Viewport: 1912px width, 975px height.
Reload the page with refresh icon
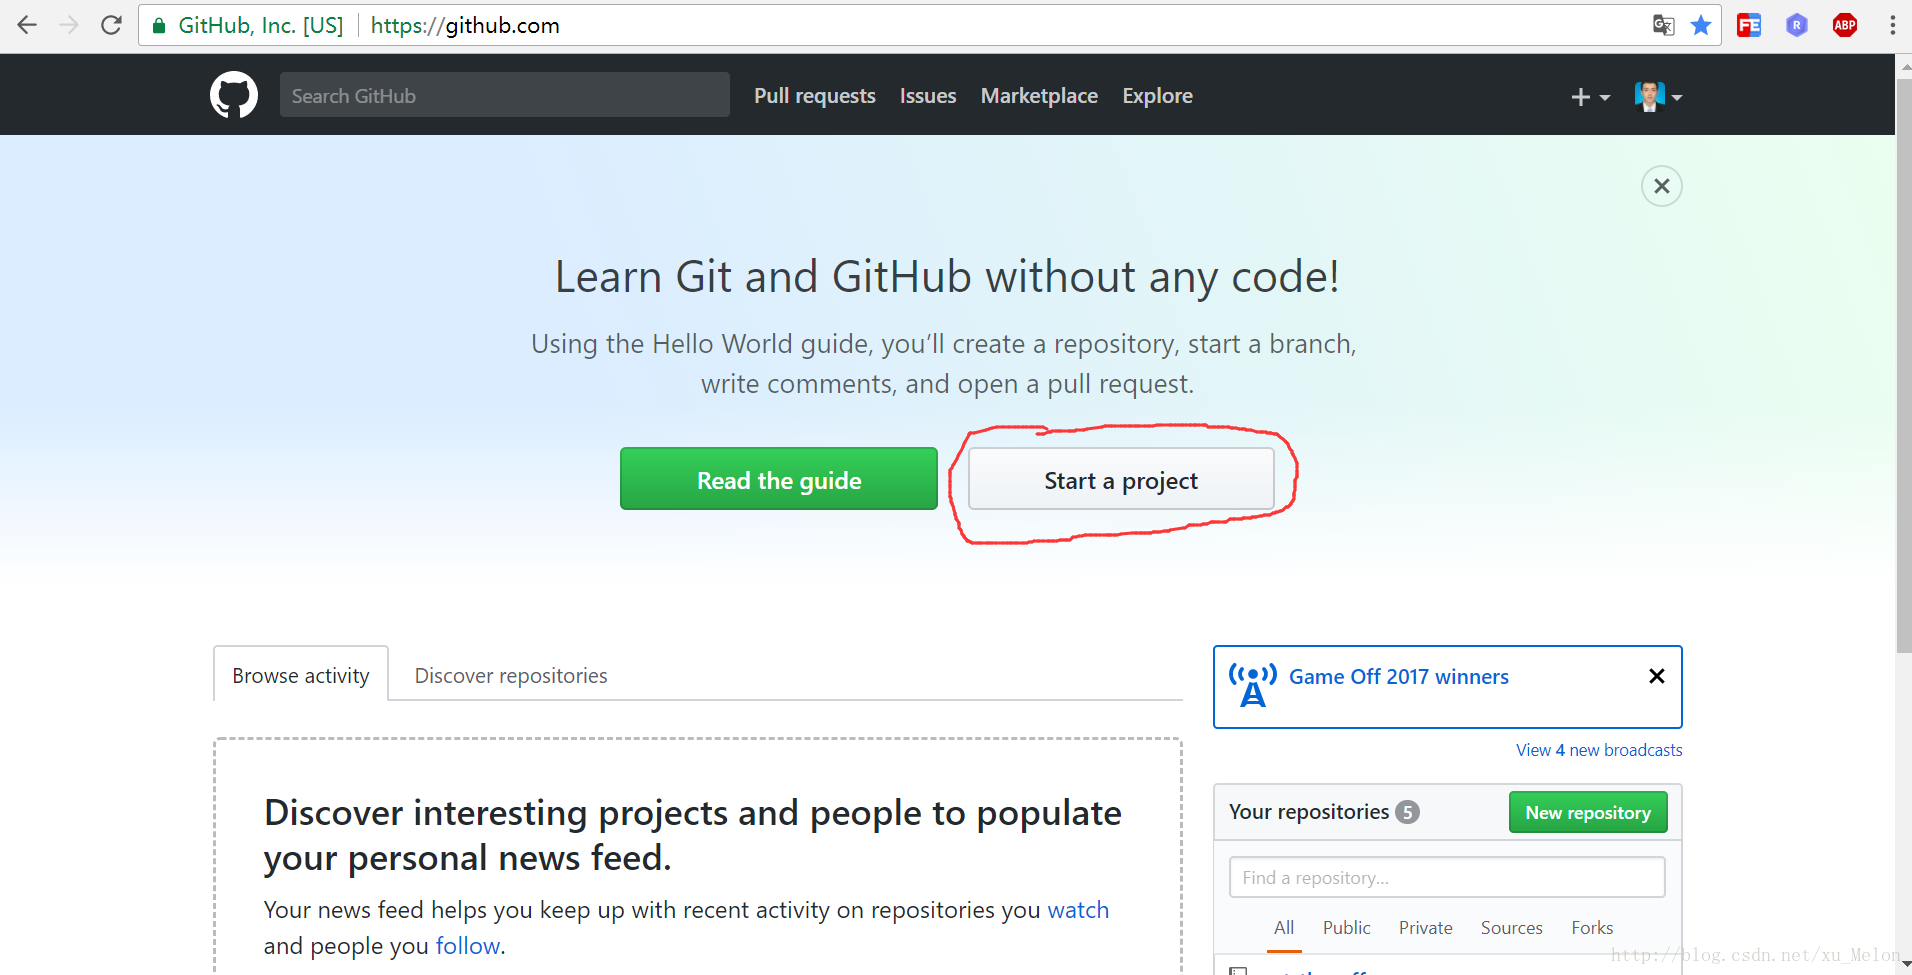(111, 25)
